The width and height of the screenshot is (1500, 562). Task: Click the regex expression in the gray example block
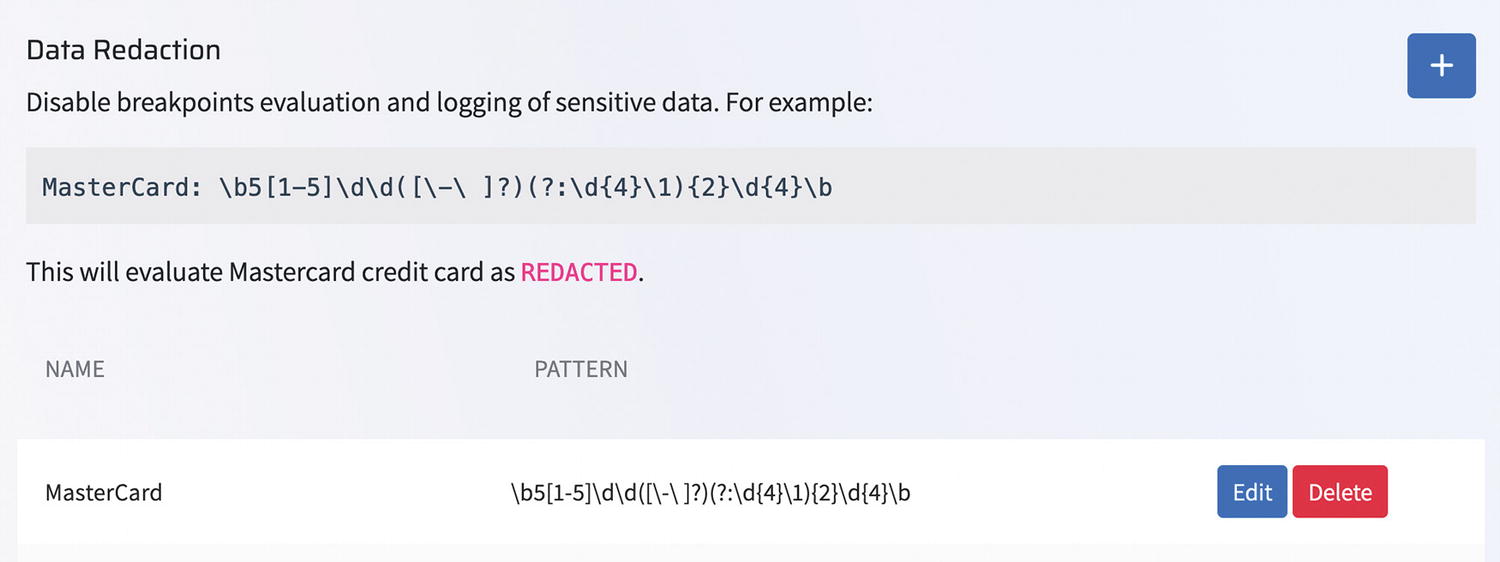coord(525,187)
